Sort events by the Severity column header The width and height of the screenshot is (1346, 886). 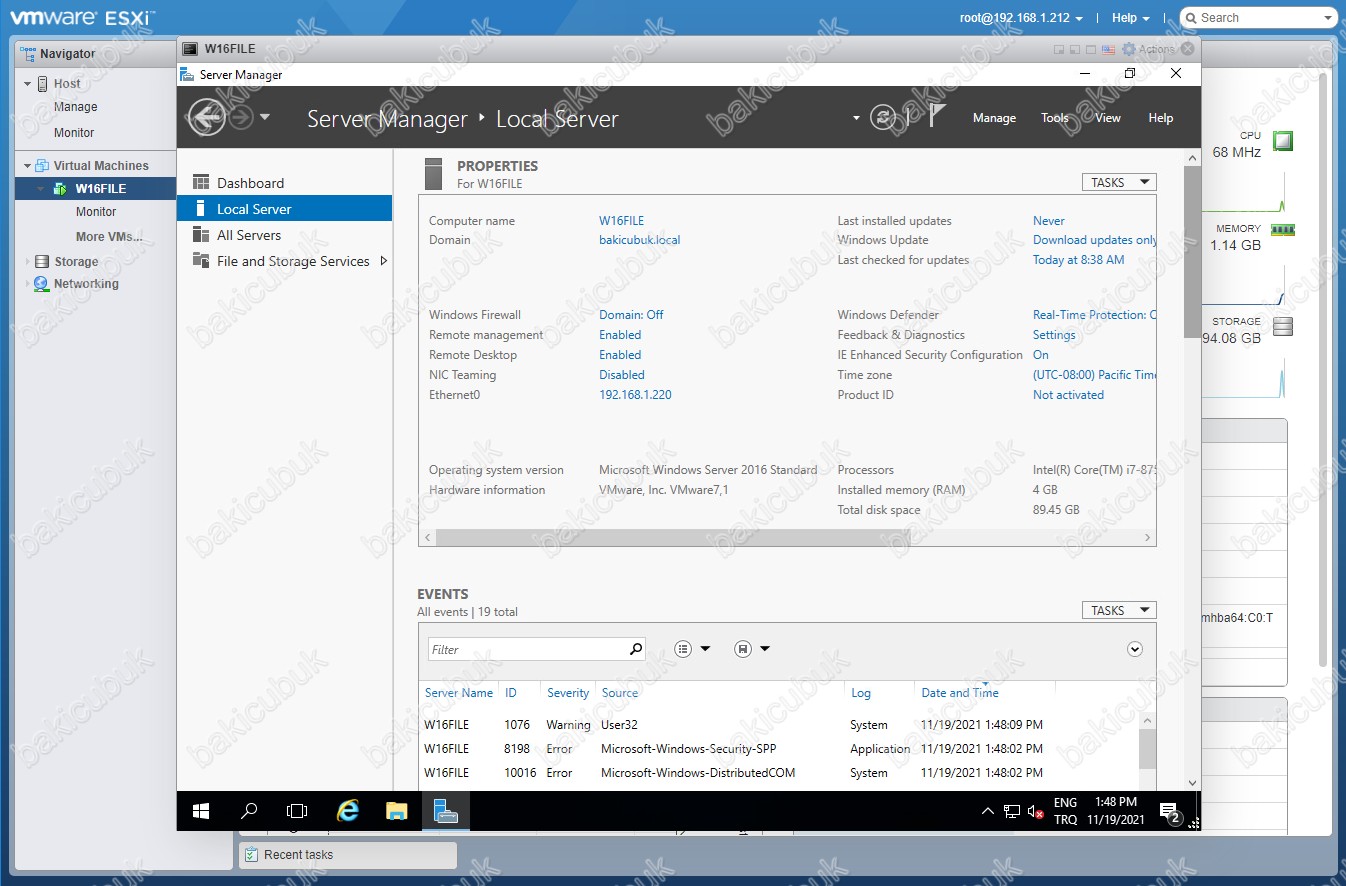coord(568,693)
